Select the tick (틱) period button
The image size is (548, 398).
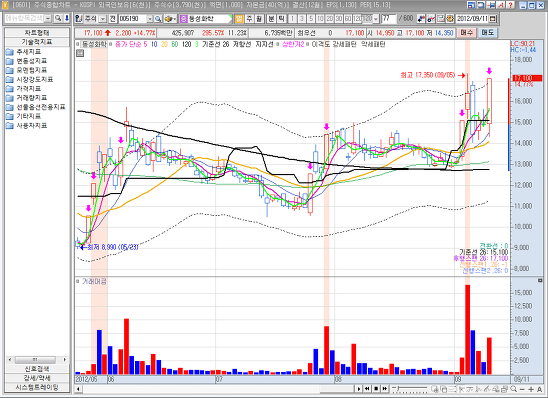click(281, 19)
